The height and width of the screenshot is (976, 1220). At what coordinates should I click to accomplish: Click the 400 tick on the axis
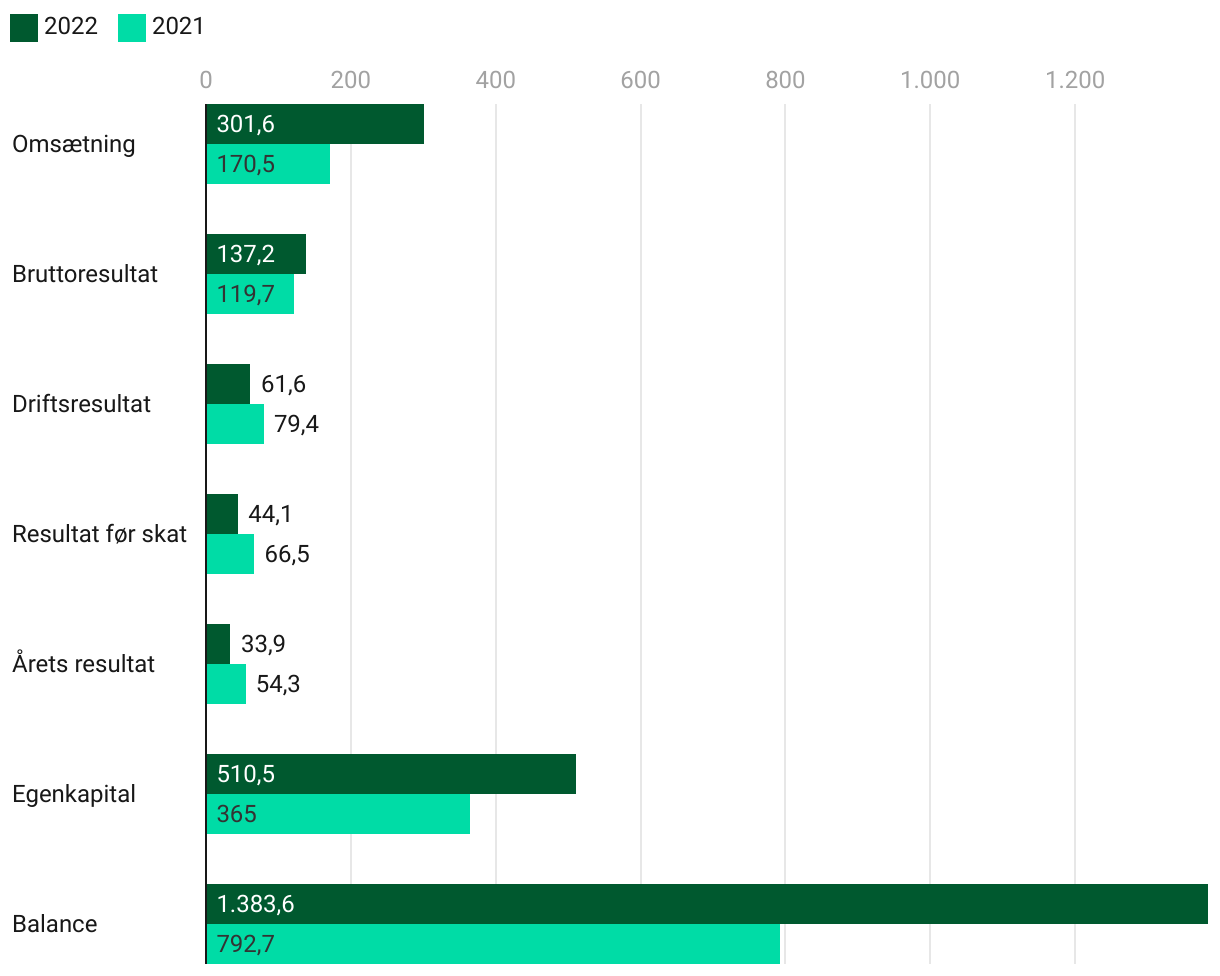coord(495,80)
